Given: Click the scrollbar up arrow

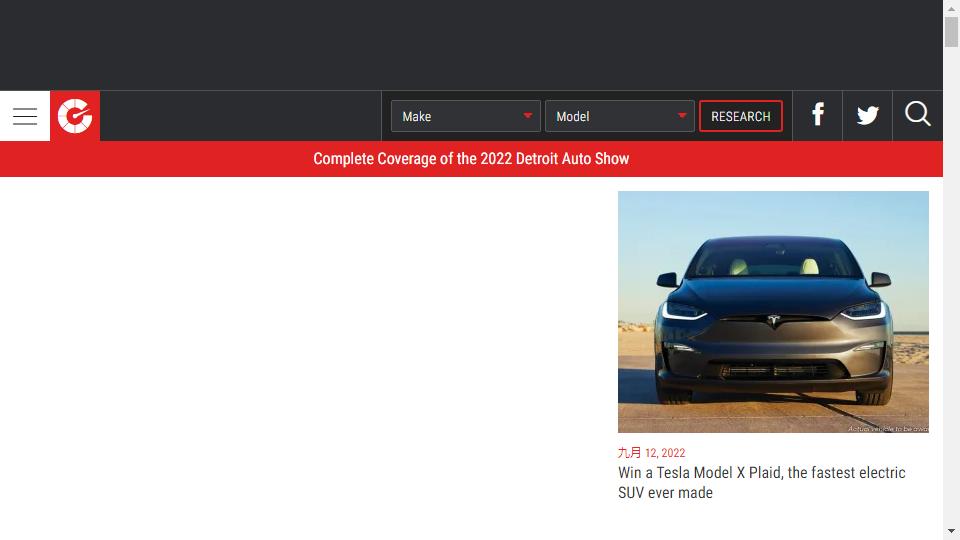Looking at the screenshot, I should (951, 8).
